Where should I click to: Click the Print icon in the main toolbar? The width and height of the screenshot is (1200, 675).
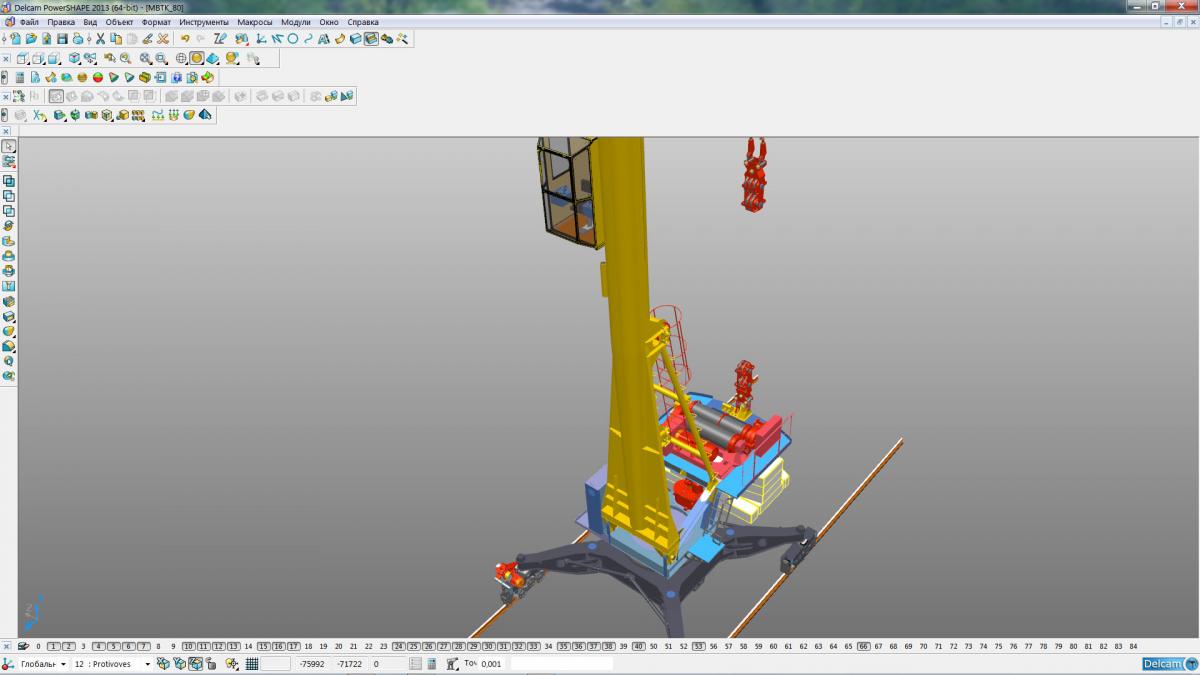click(78, 38)
